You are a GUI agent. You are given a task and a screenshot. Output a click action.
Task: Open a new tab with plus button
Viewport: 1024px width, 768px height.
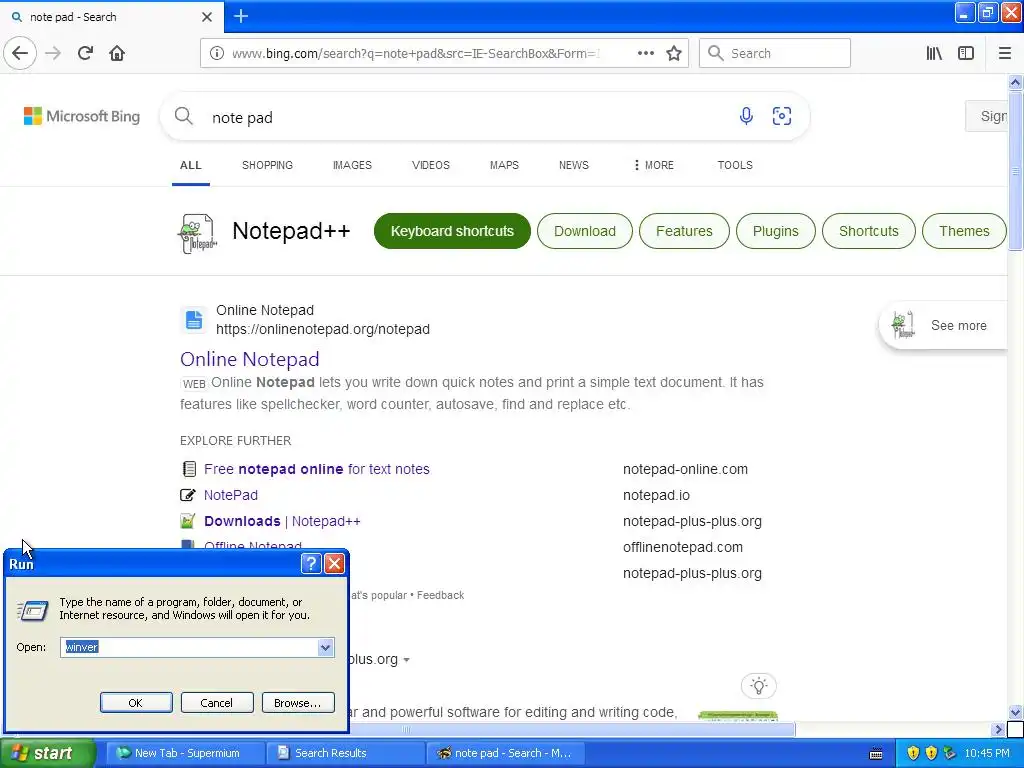241,16
